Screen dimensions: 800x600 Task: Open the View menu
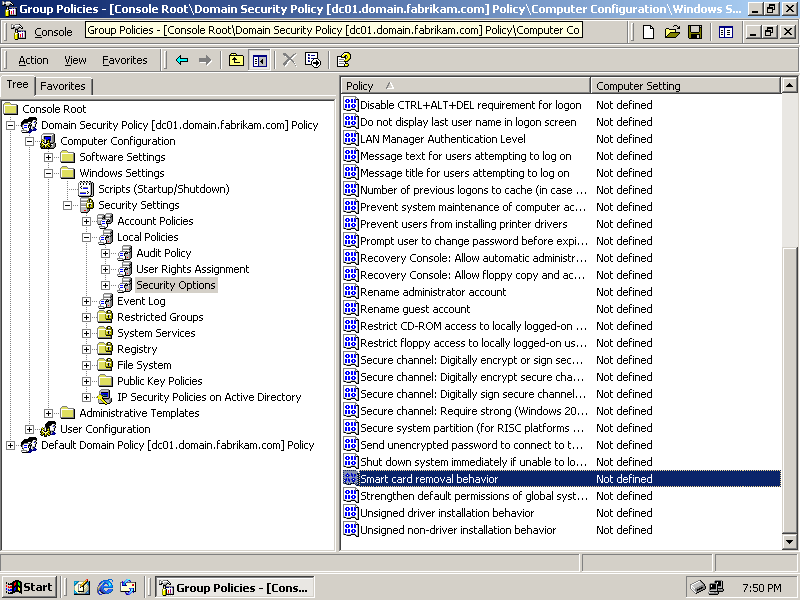point(75,60)
